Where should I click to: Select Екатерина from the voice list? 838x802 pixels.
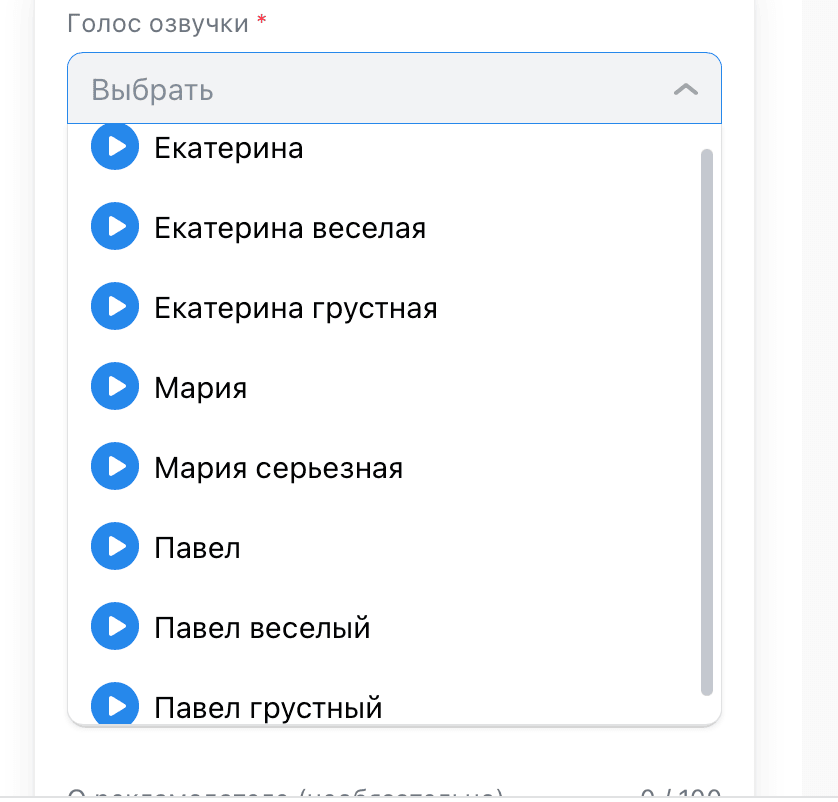(229, 149)
